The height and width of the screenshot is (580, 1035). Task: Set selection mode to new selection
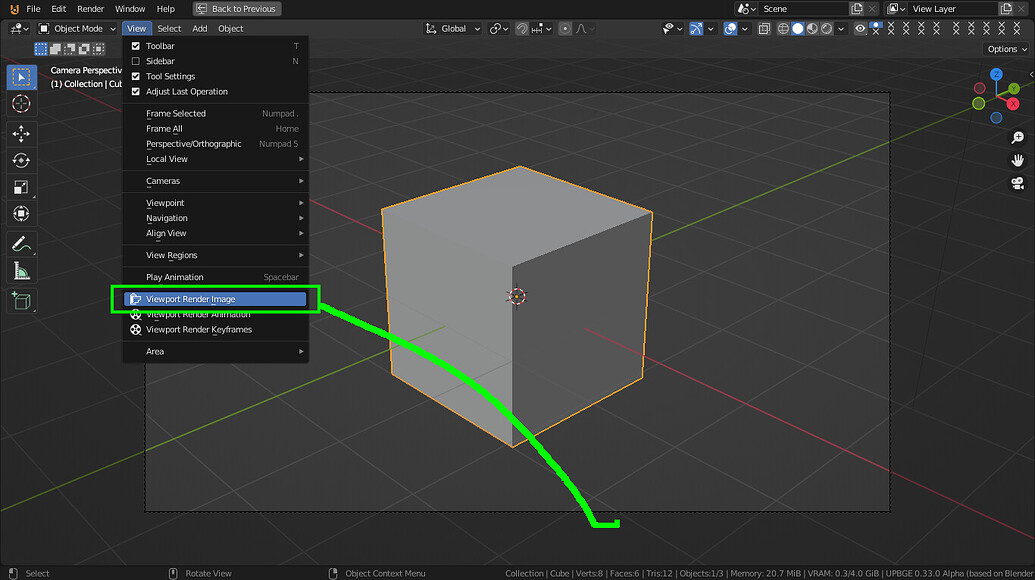tap(41, 49)
